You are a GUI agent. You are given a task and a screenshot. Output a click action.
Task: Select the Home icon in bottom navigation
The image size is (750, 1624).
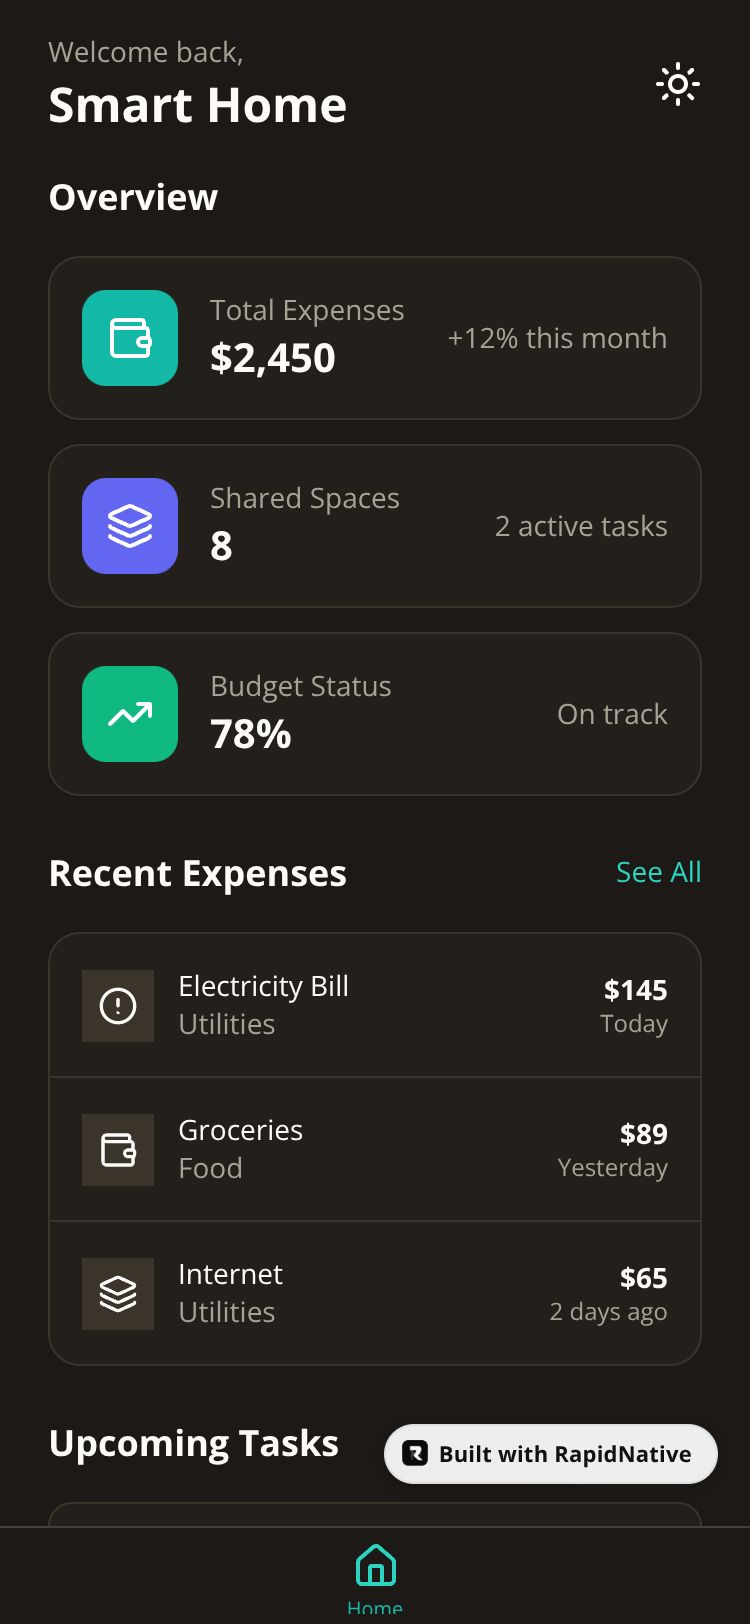[x=375, y=1565]
